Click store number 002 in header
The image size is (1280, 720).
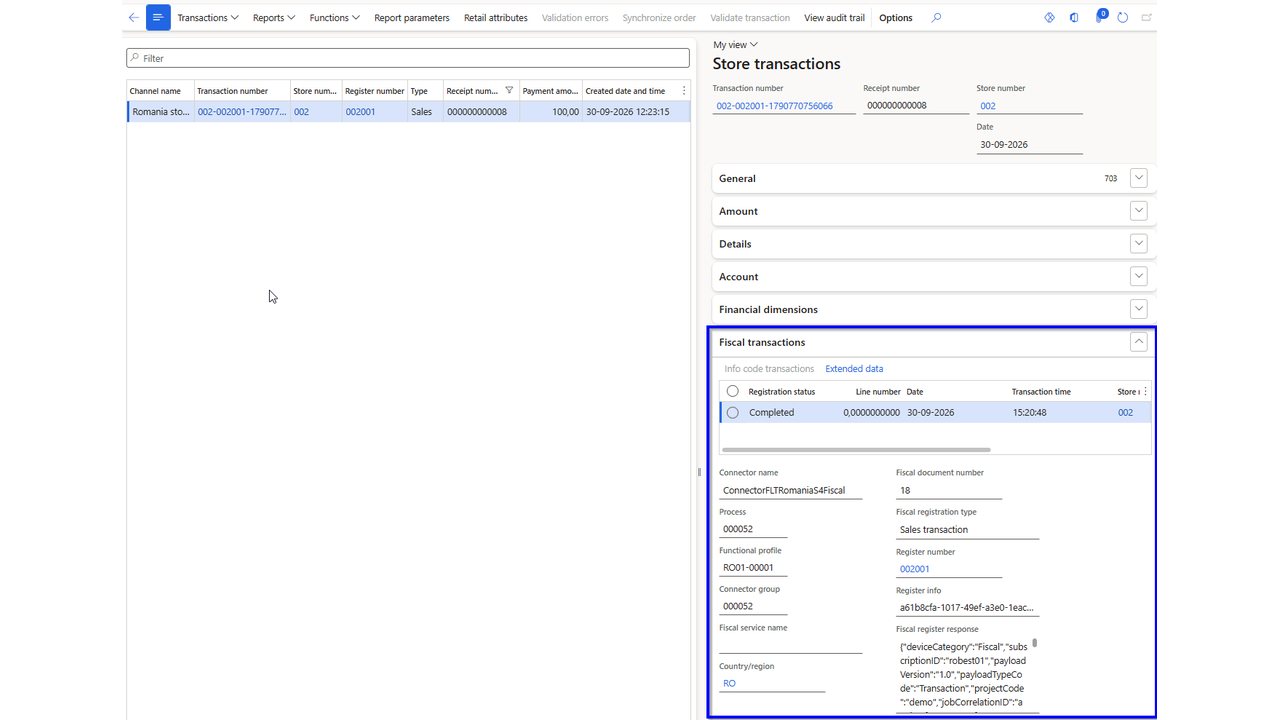(988, 106)
